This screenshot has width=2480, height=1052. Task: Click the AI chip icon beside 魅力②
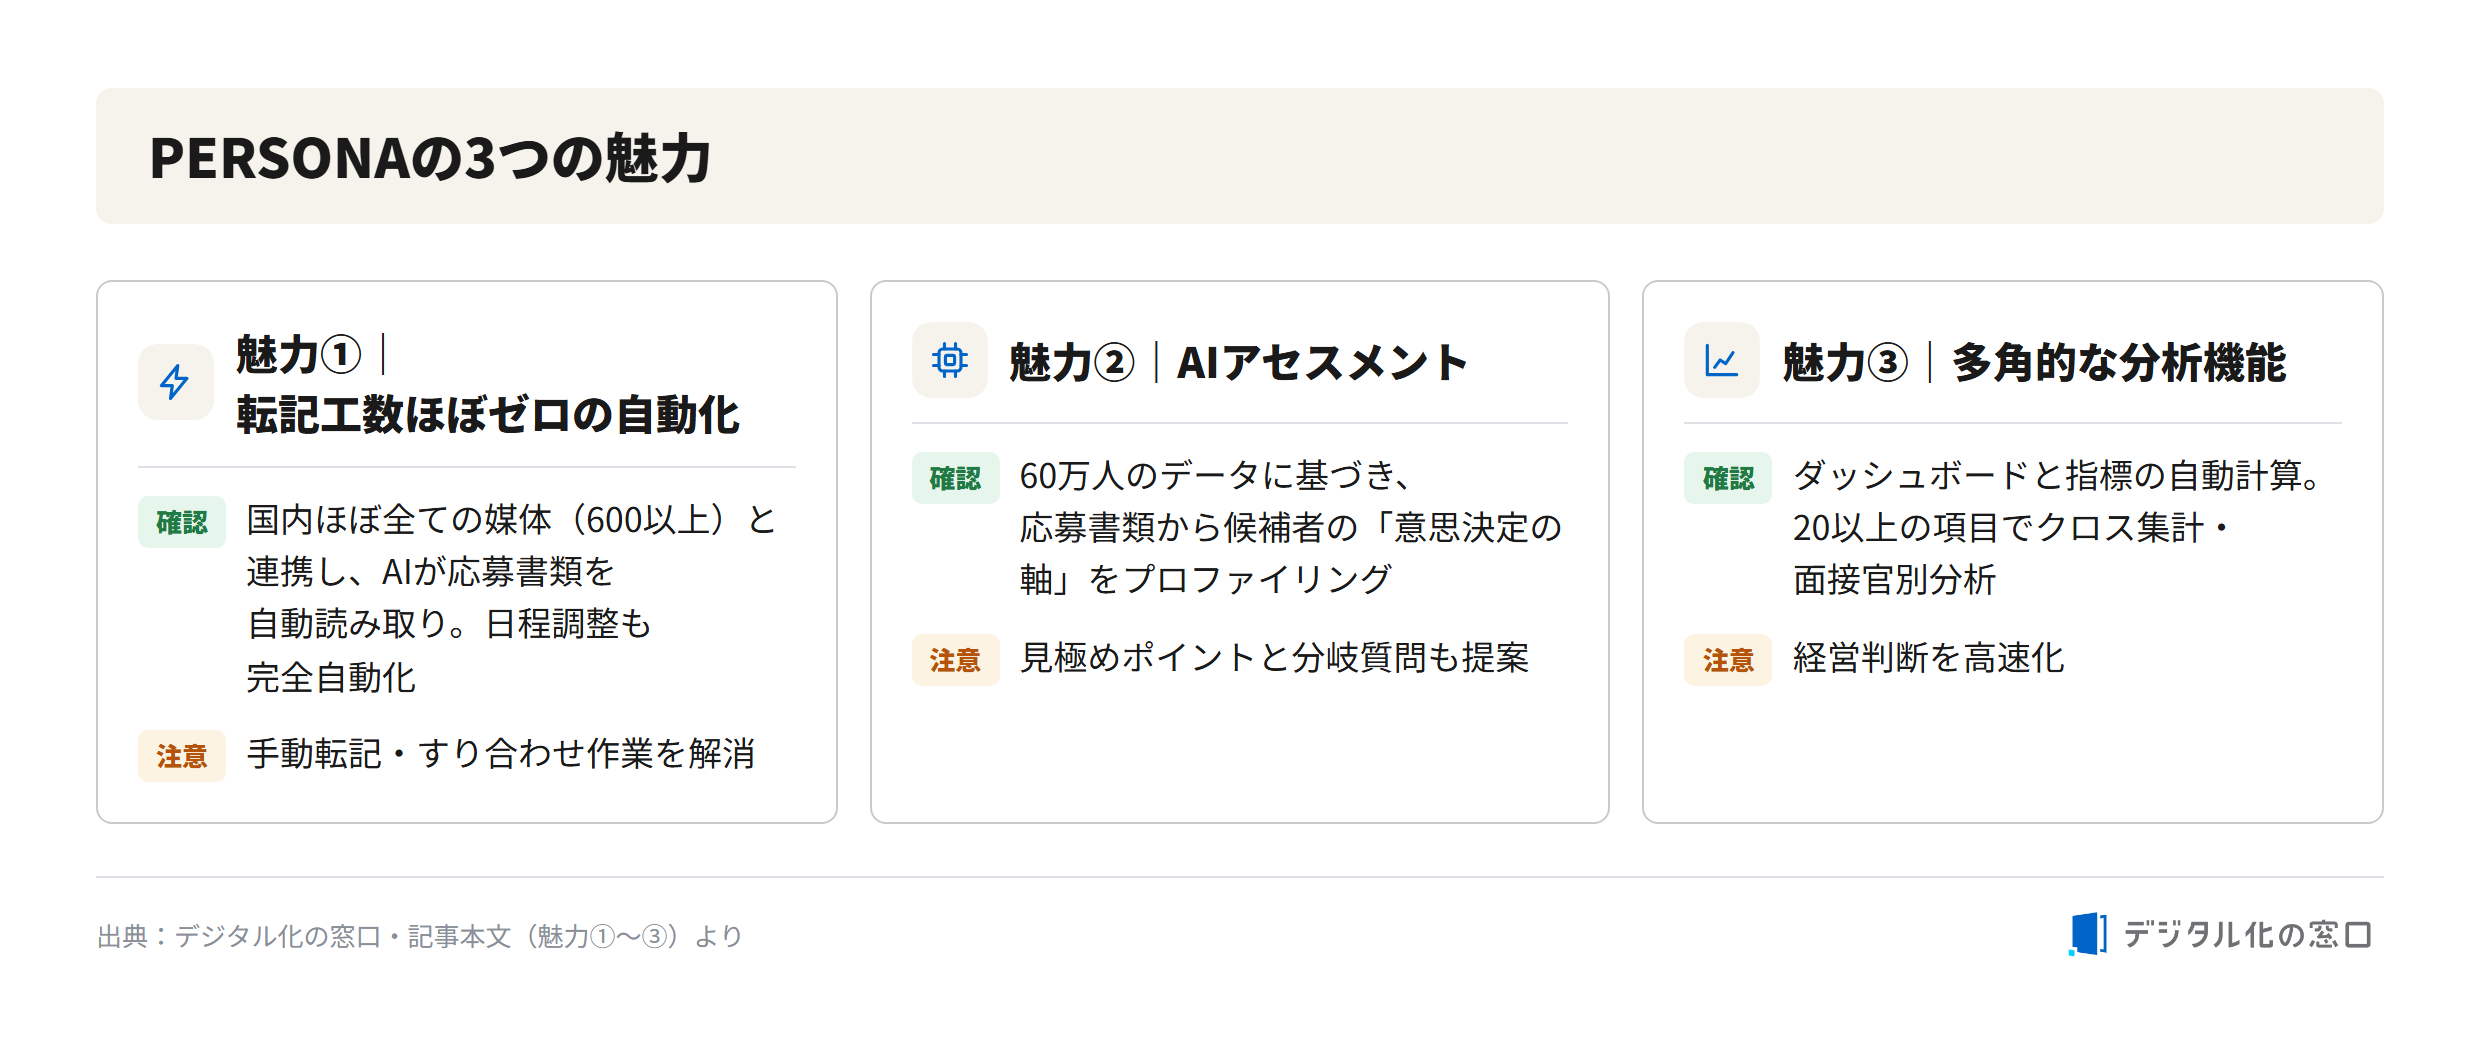pos(949,360)
